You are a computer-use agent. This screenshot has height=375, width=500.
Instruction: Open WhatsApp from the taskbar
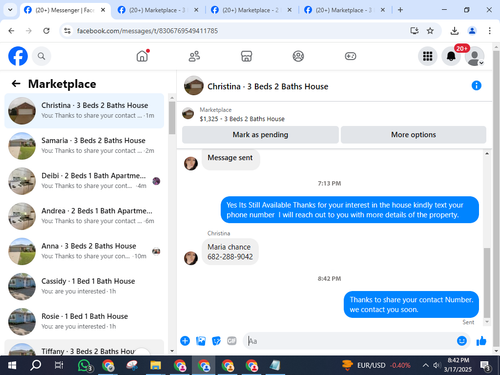[x=84, y=365]
